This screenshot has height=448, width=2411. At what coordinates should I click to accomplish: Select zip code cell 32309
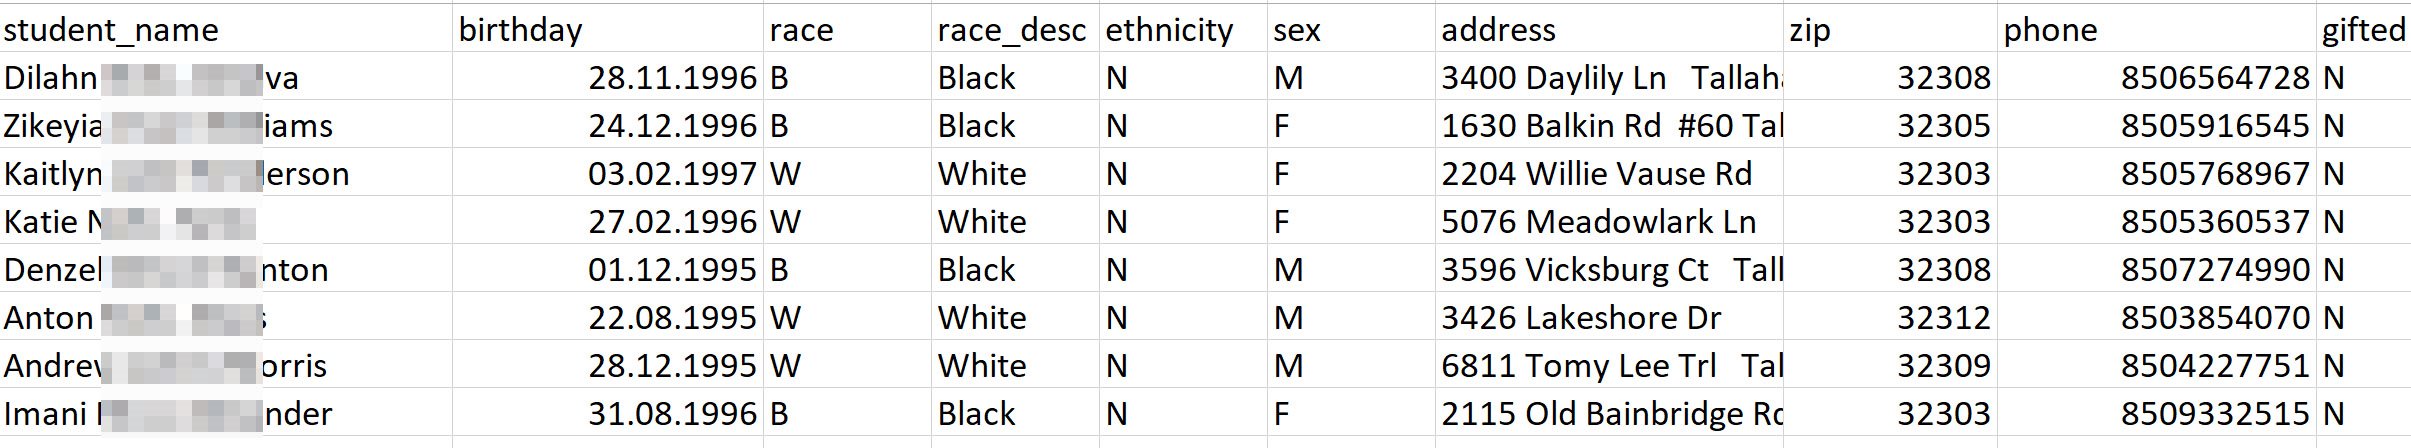[x=1943, y=366]
